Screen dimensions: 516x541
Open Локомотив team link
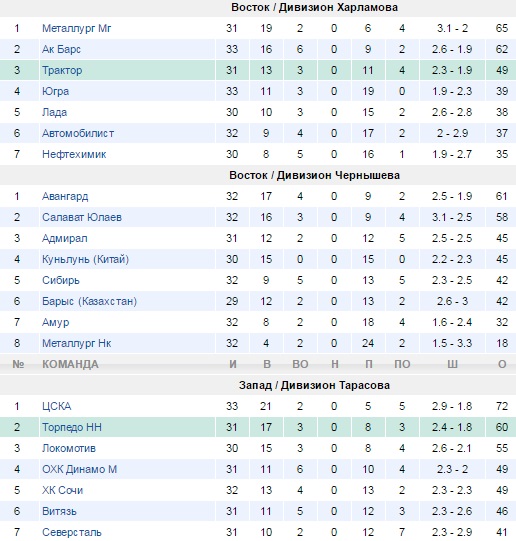click(69, 448)
